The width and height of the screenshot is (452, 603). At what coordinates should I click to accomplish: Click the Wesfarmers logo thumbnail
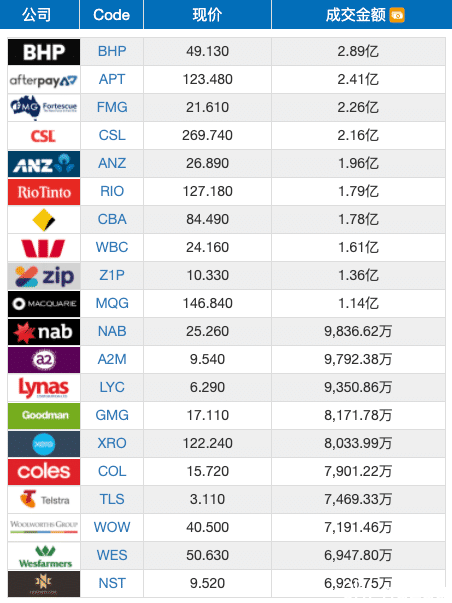tap(44, 556)
